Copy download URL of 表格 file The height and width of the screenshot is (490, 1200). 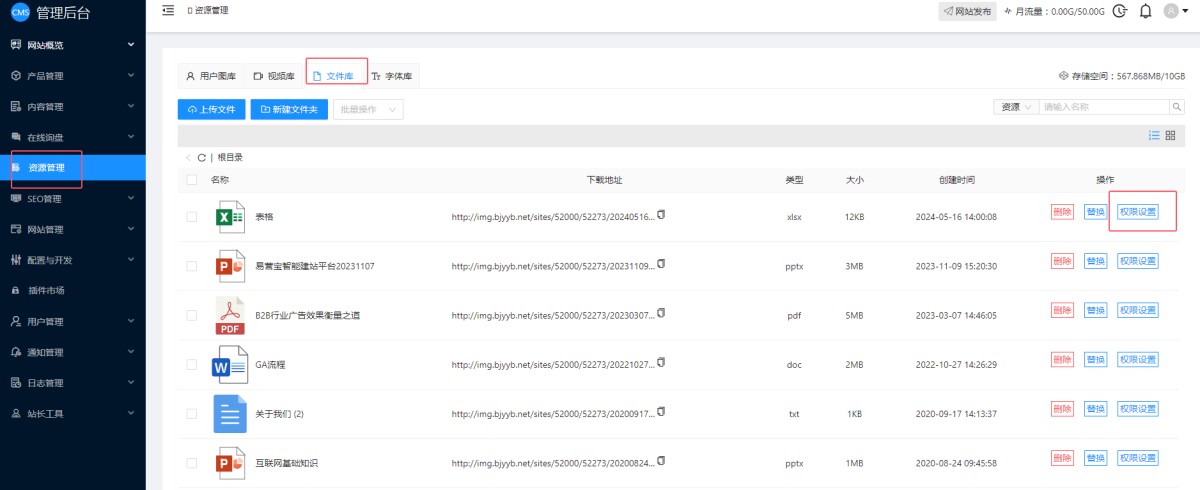661,215
